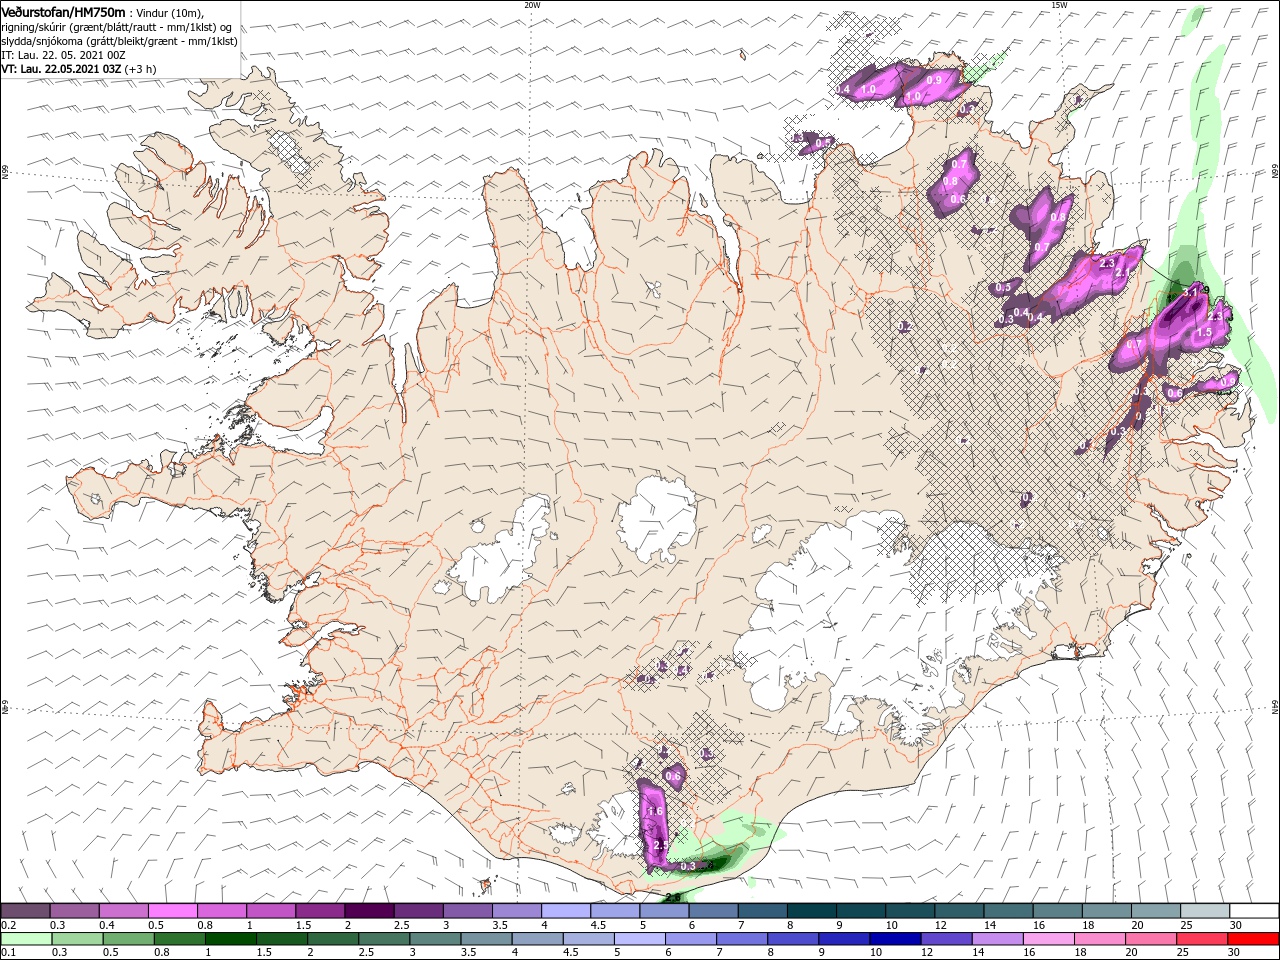The width and height of the screenshot is (1280, 960).
Task: Click the 15W longitude label
Action: point(1059,5)
